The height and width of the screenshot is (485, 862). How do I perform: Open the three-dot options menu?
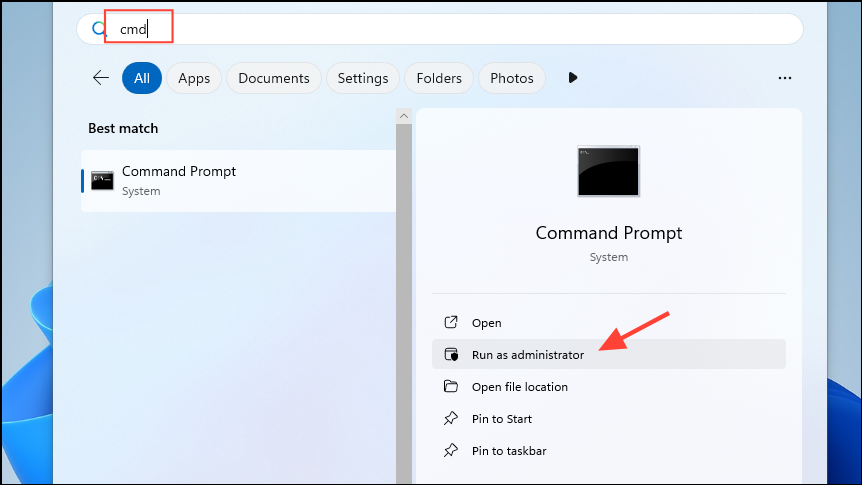point(784,78)
